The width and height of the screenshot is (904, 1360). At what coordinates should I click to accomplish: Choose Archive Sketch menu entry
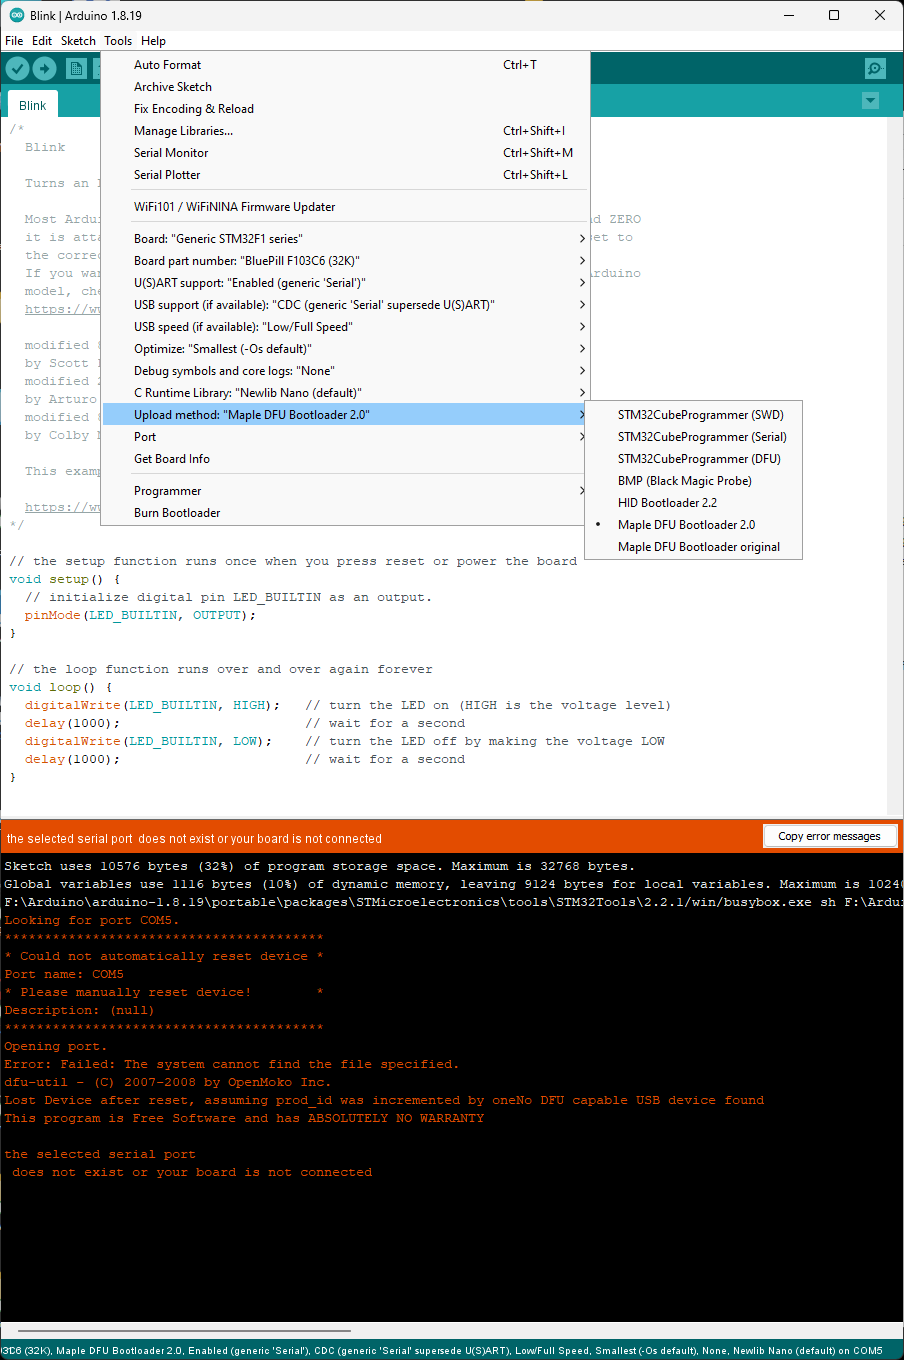coord(346,87)
